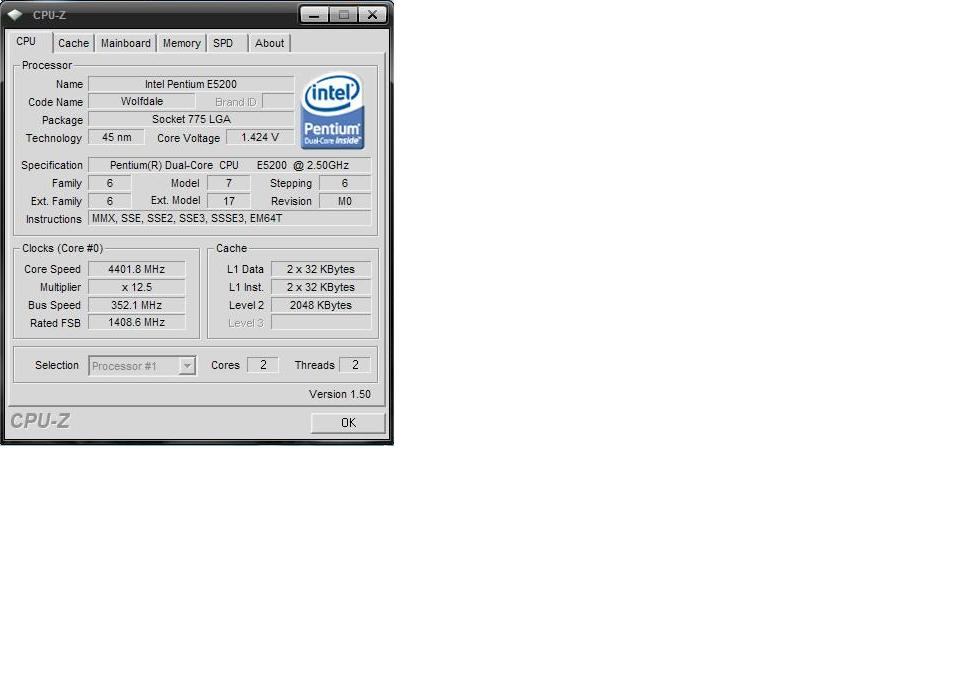954x692 pixels.
Task: Click the Multiplier value x 12.5
Action: click(137, 287)
